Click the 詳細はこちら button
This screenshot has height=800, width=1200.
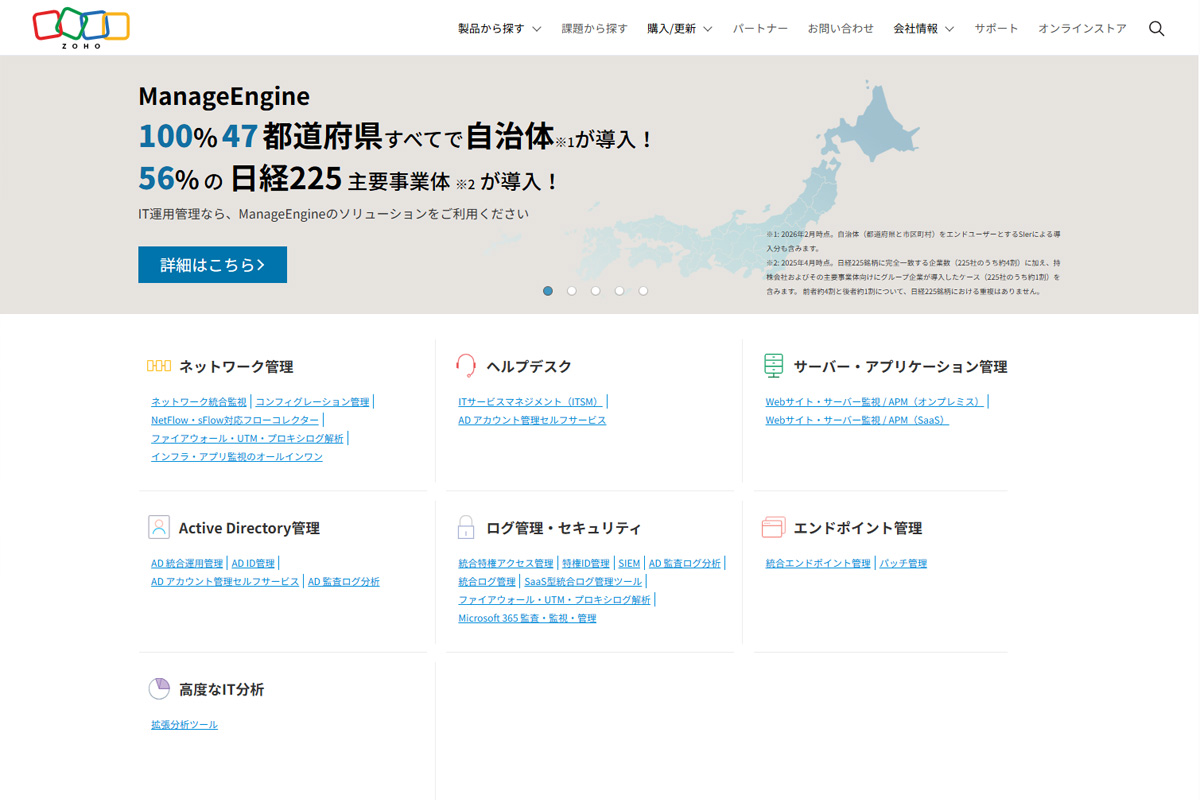212,265
